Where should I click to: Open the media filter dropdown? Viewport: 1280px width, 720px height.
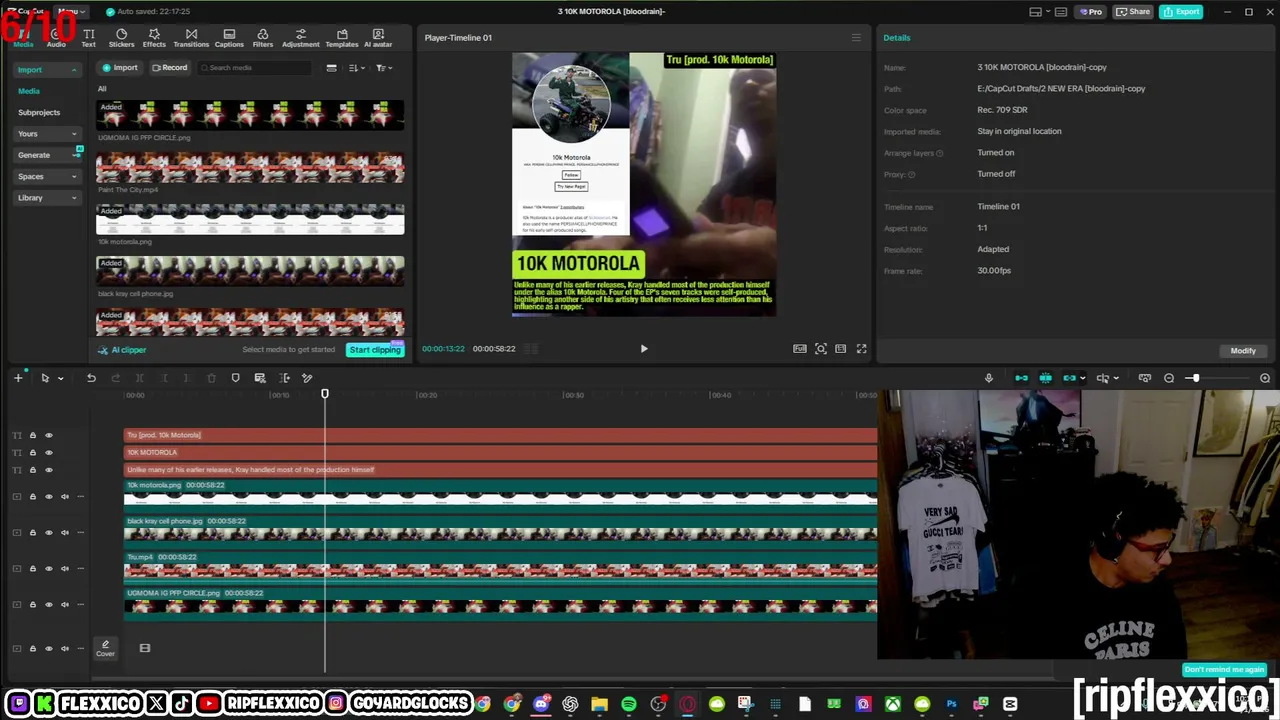(x=384, y=68)
